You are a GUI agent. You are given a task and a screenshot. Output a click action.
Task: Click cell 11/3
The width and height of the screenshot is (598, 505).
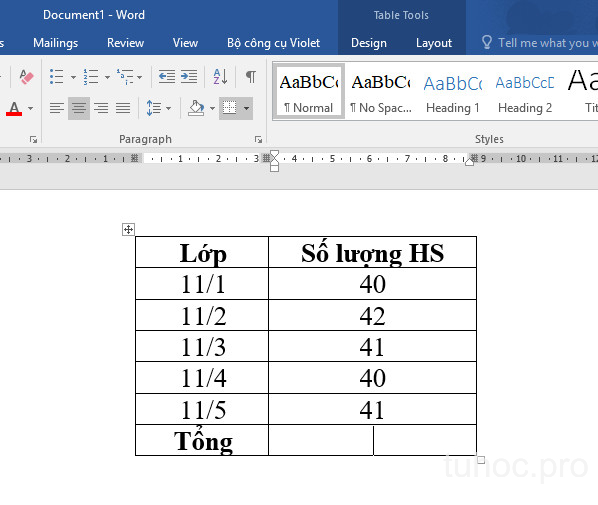pyautogui.click(x=202, y=347)
